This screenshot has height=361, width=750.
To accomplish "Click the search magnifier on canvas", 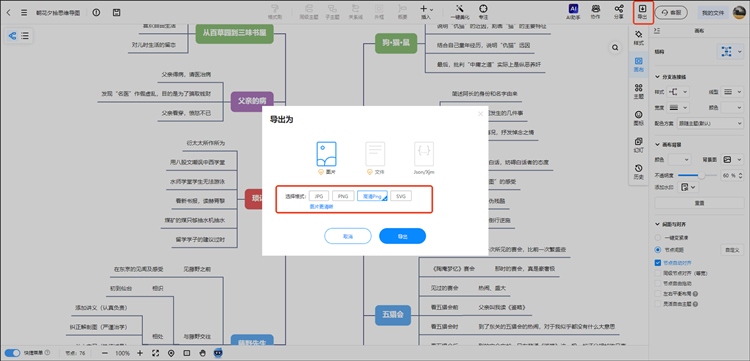I will tap(615, 47).
